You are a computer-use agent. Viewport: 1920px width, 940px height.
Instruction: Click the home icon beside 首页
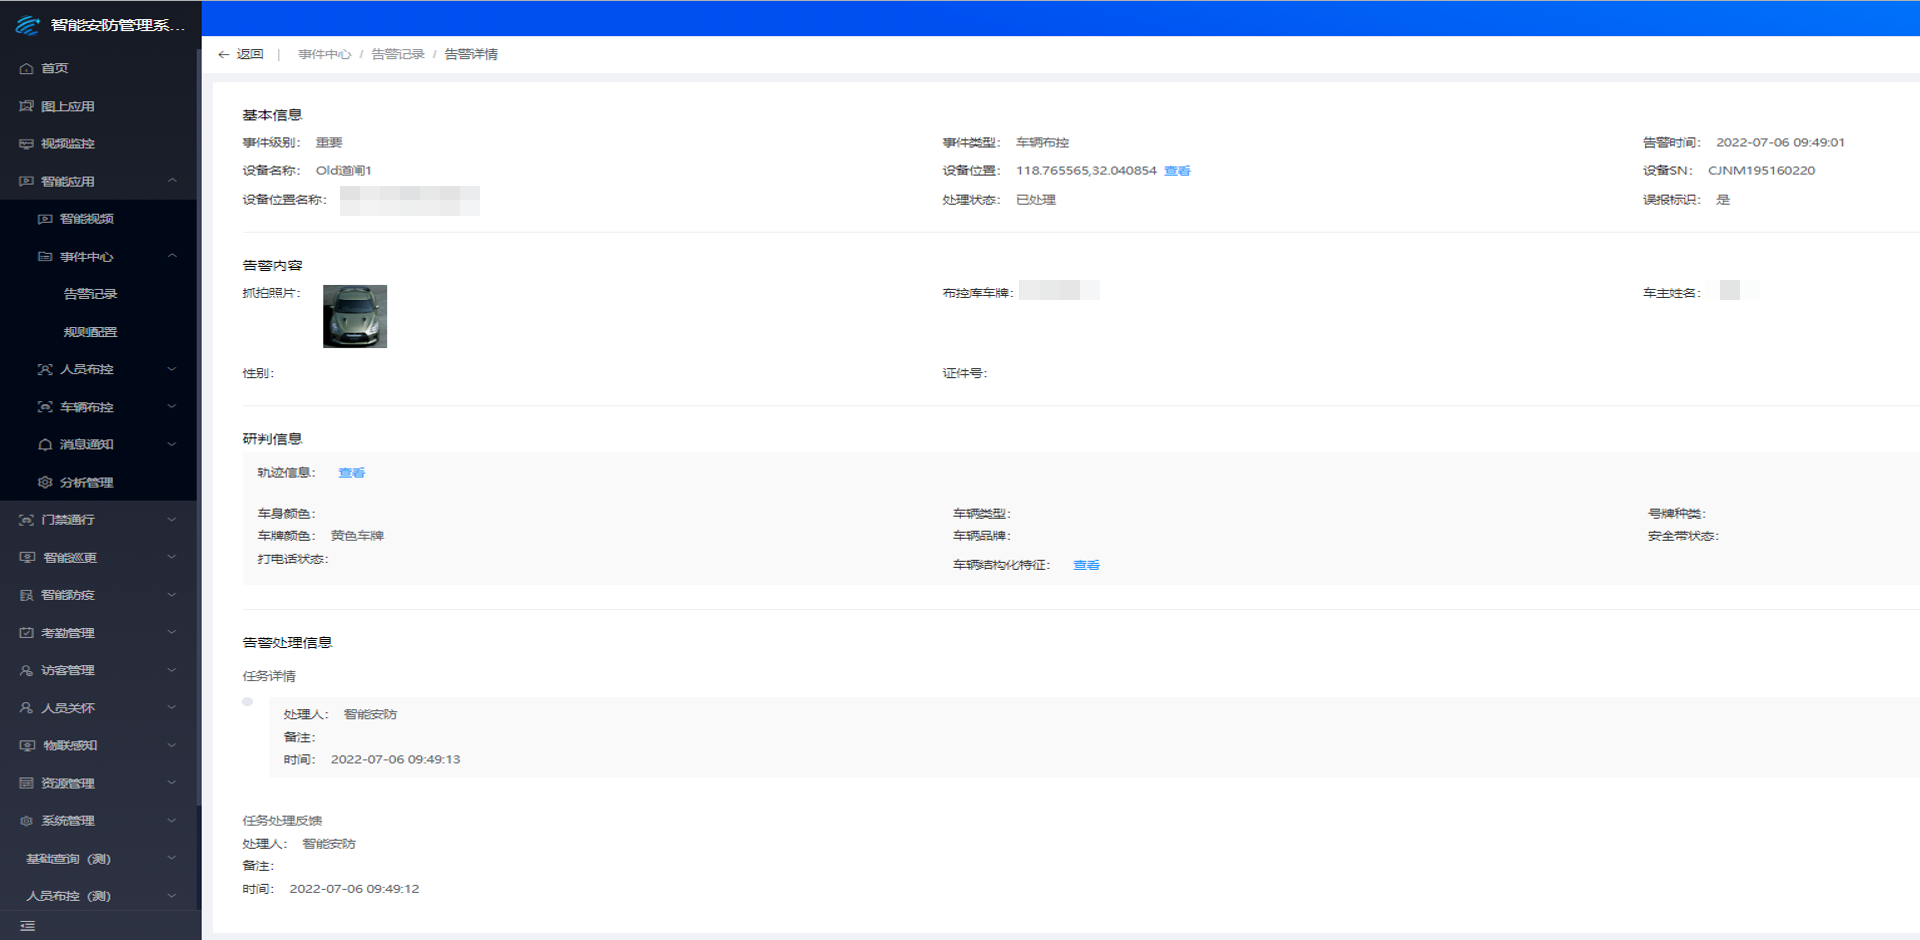click(26, 69)
